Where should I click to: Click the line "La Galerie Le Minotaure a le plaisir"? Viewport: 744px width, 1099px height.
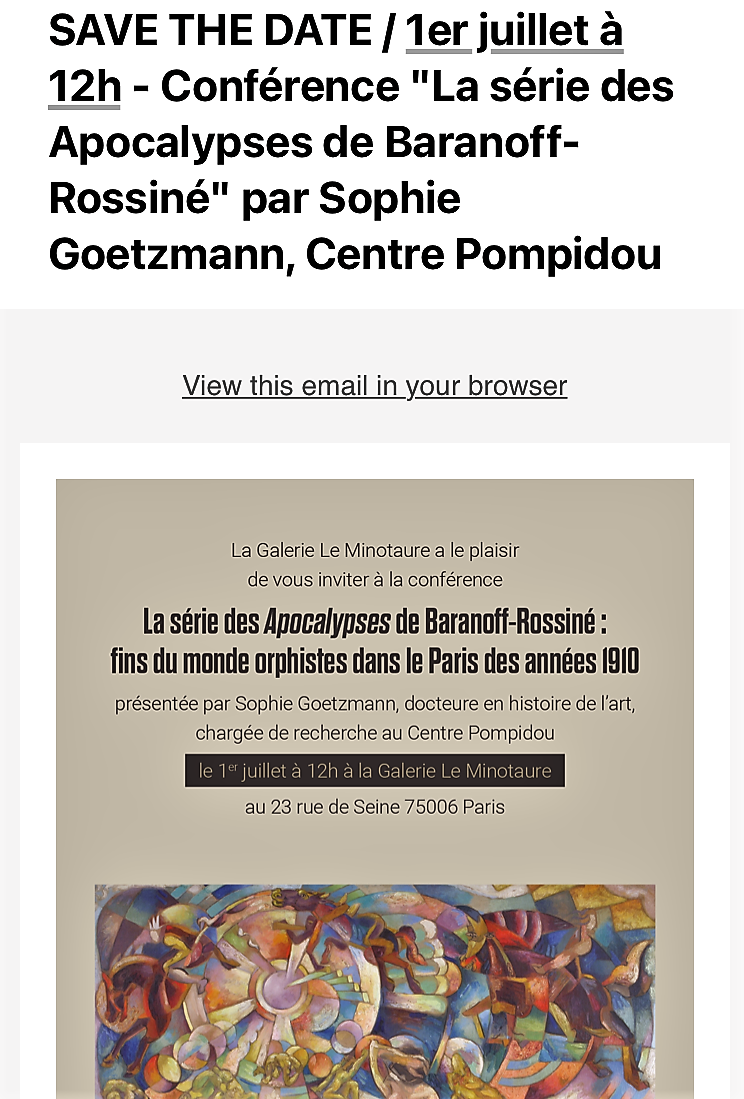click(374, 550)
